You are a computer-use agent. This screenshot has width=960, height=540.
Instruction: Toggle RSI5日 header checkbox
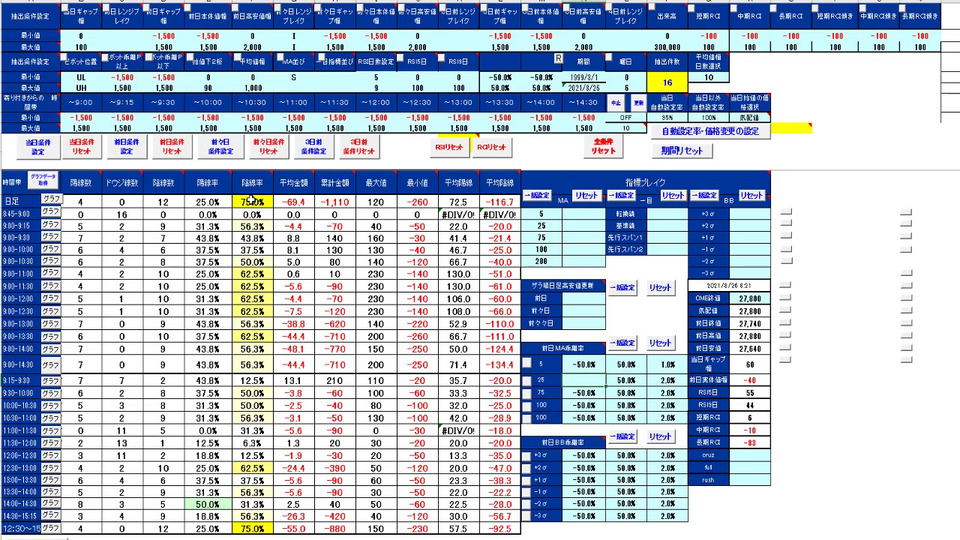click(400, 58)
